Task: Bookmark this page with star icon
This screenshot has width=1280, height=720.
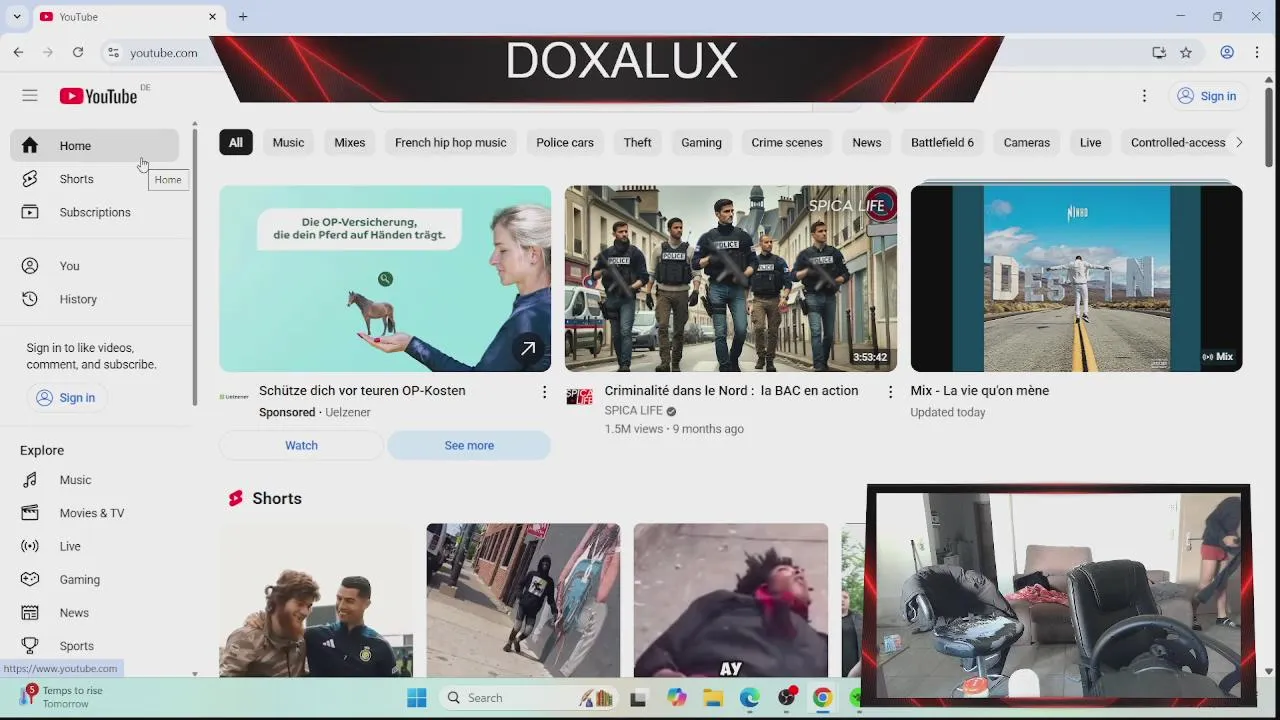Action: click(1186, 53)
